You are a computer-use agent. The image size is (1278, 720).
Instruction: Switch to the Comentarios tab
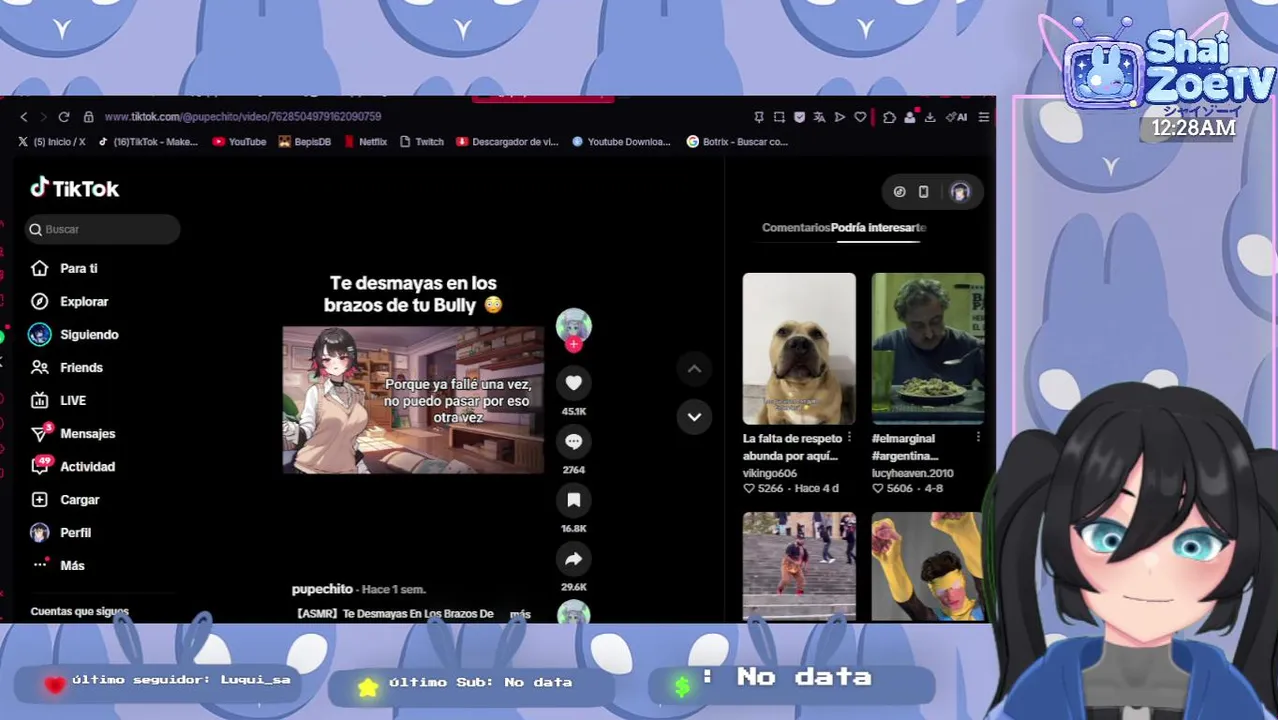(x=796, y=227)
